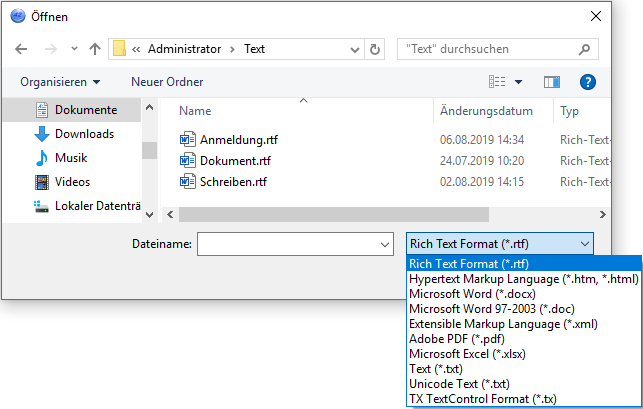Select Musik in the navigation pane
Image resolution: width=643 pixels, height=409 pixels.
point(71,158)
